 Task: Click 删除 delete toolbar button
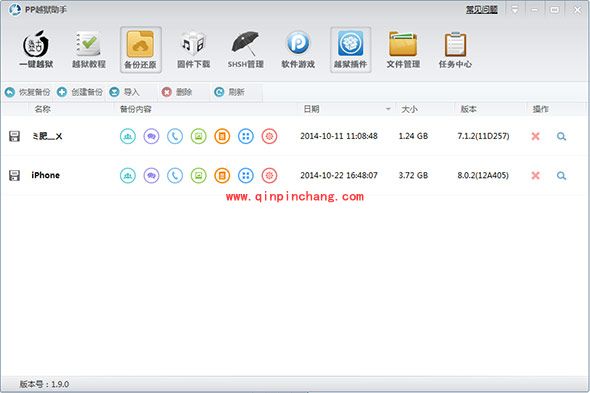[x=177, y=92]
